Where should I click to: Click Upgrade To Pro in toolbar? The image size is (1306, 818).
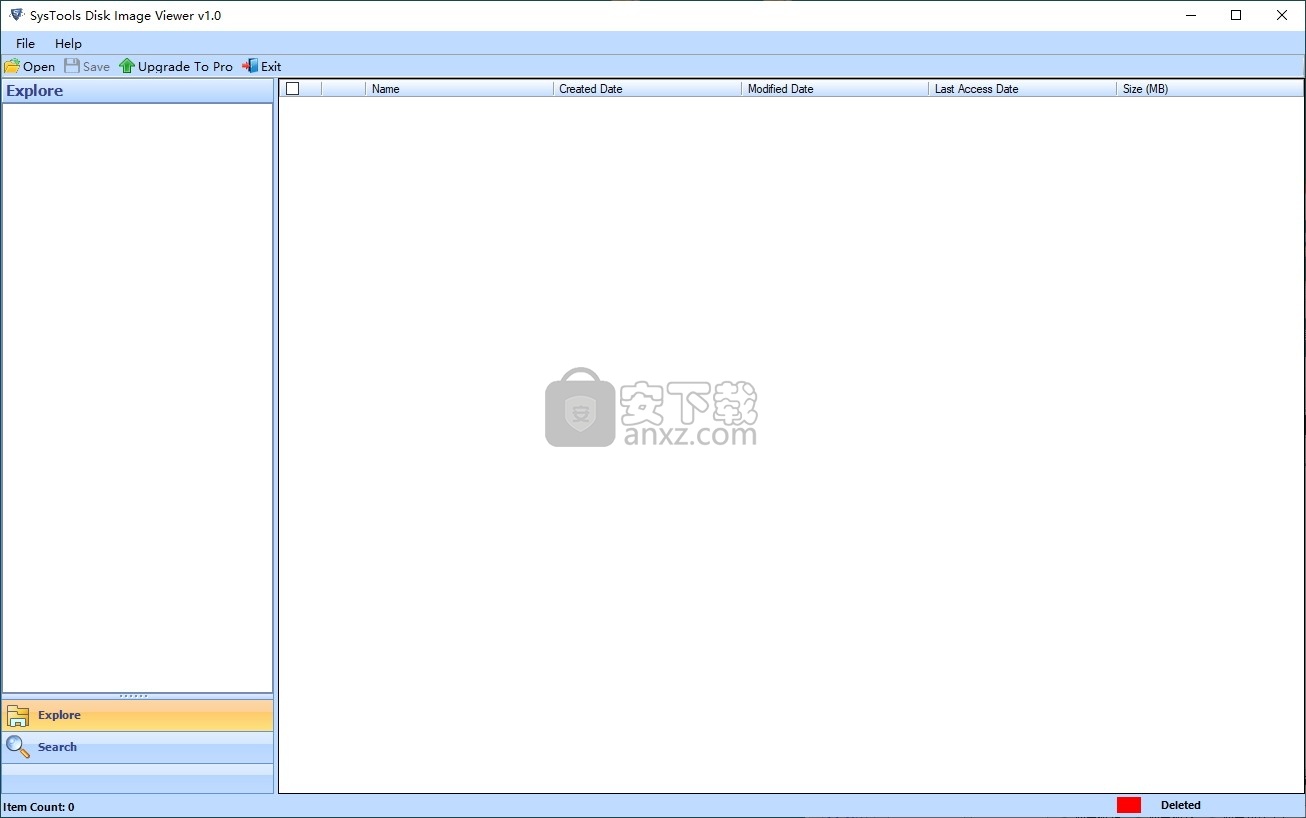point(176,66)
